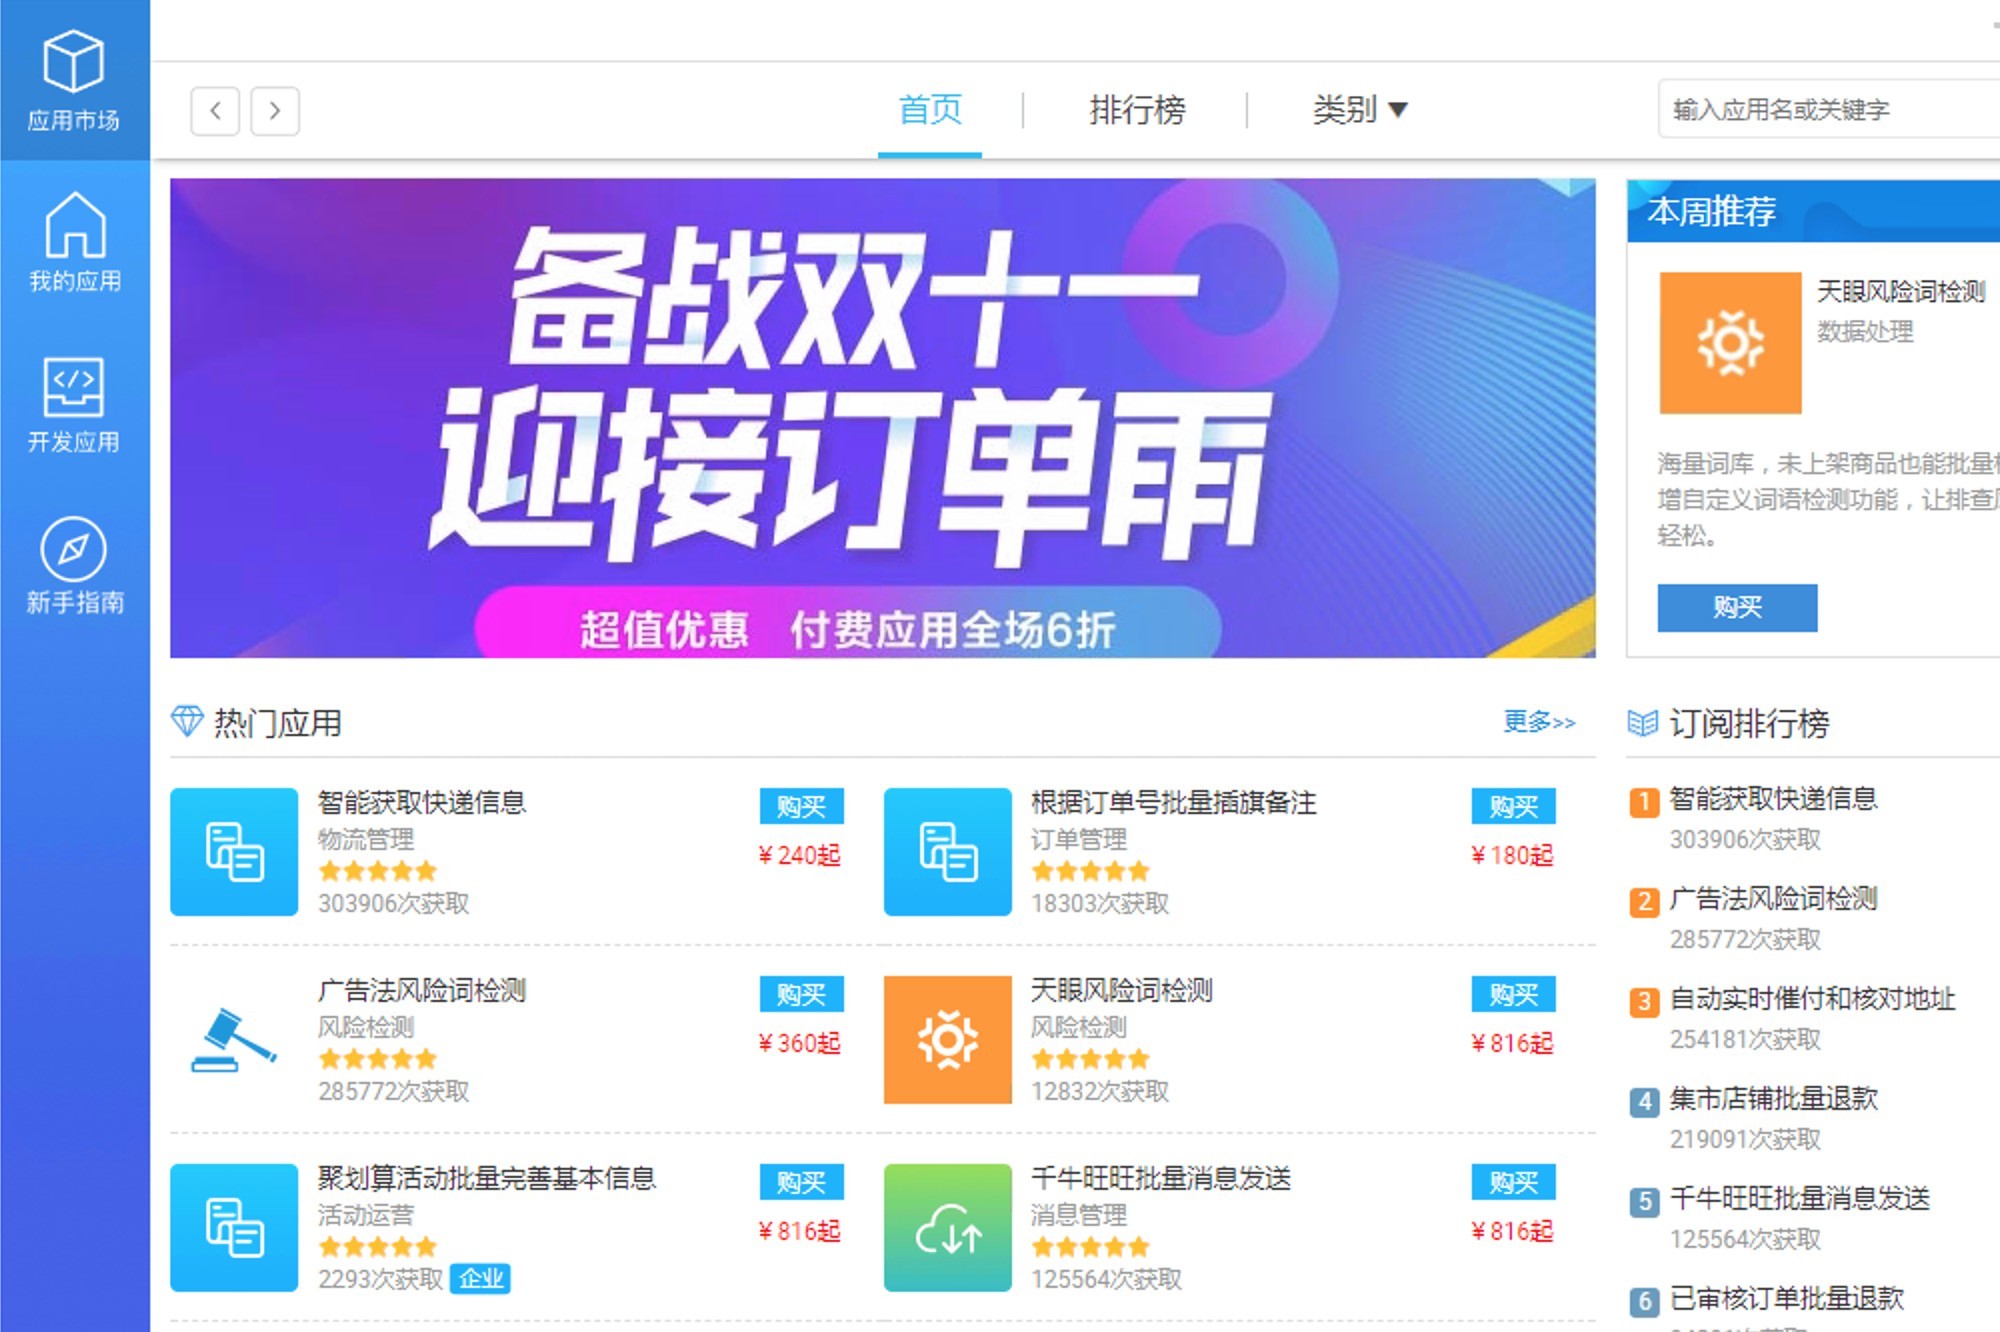The image size is (2000, 1332).
Task: Open 新手指南 compass icon
Action: pos(74,549)
